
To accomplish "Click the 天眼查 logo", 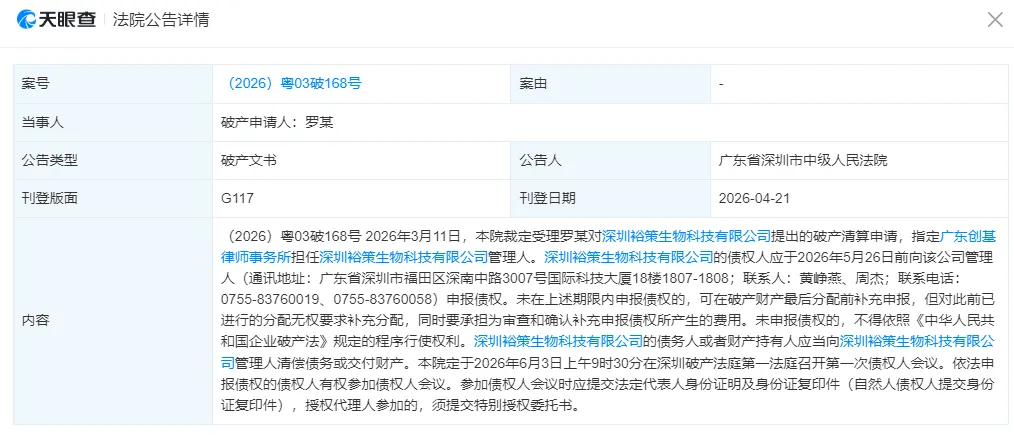I will click(56, 19).
